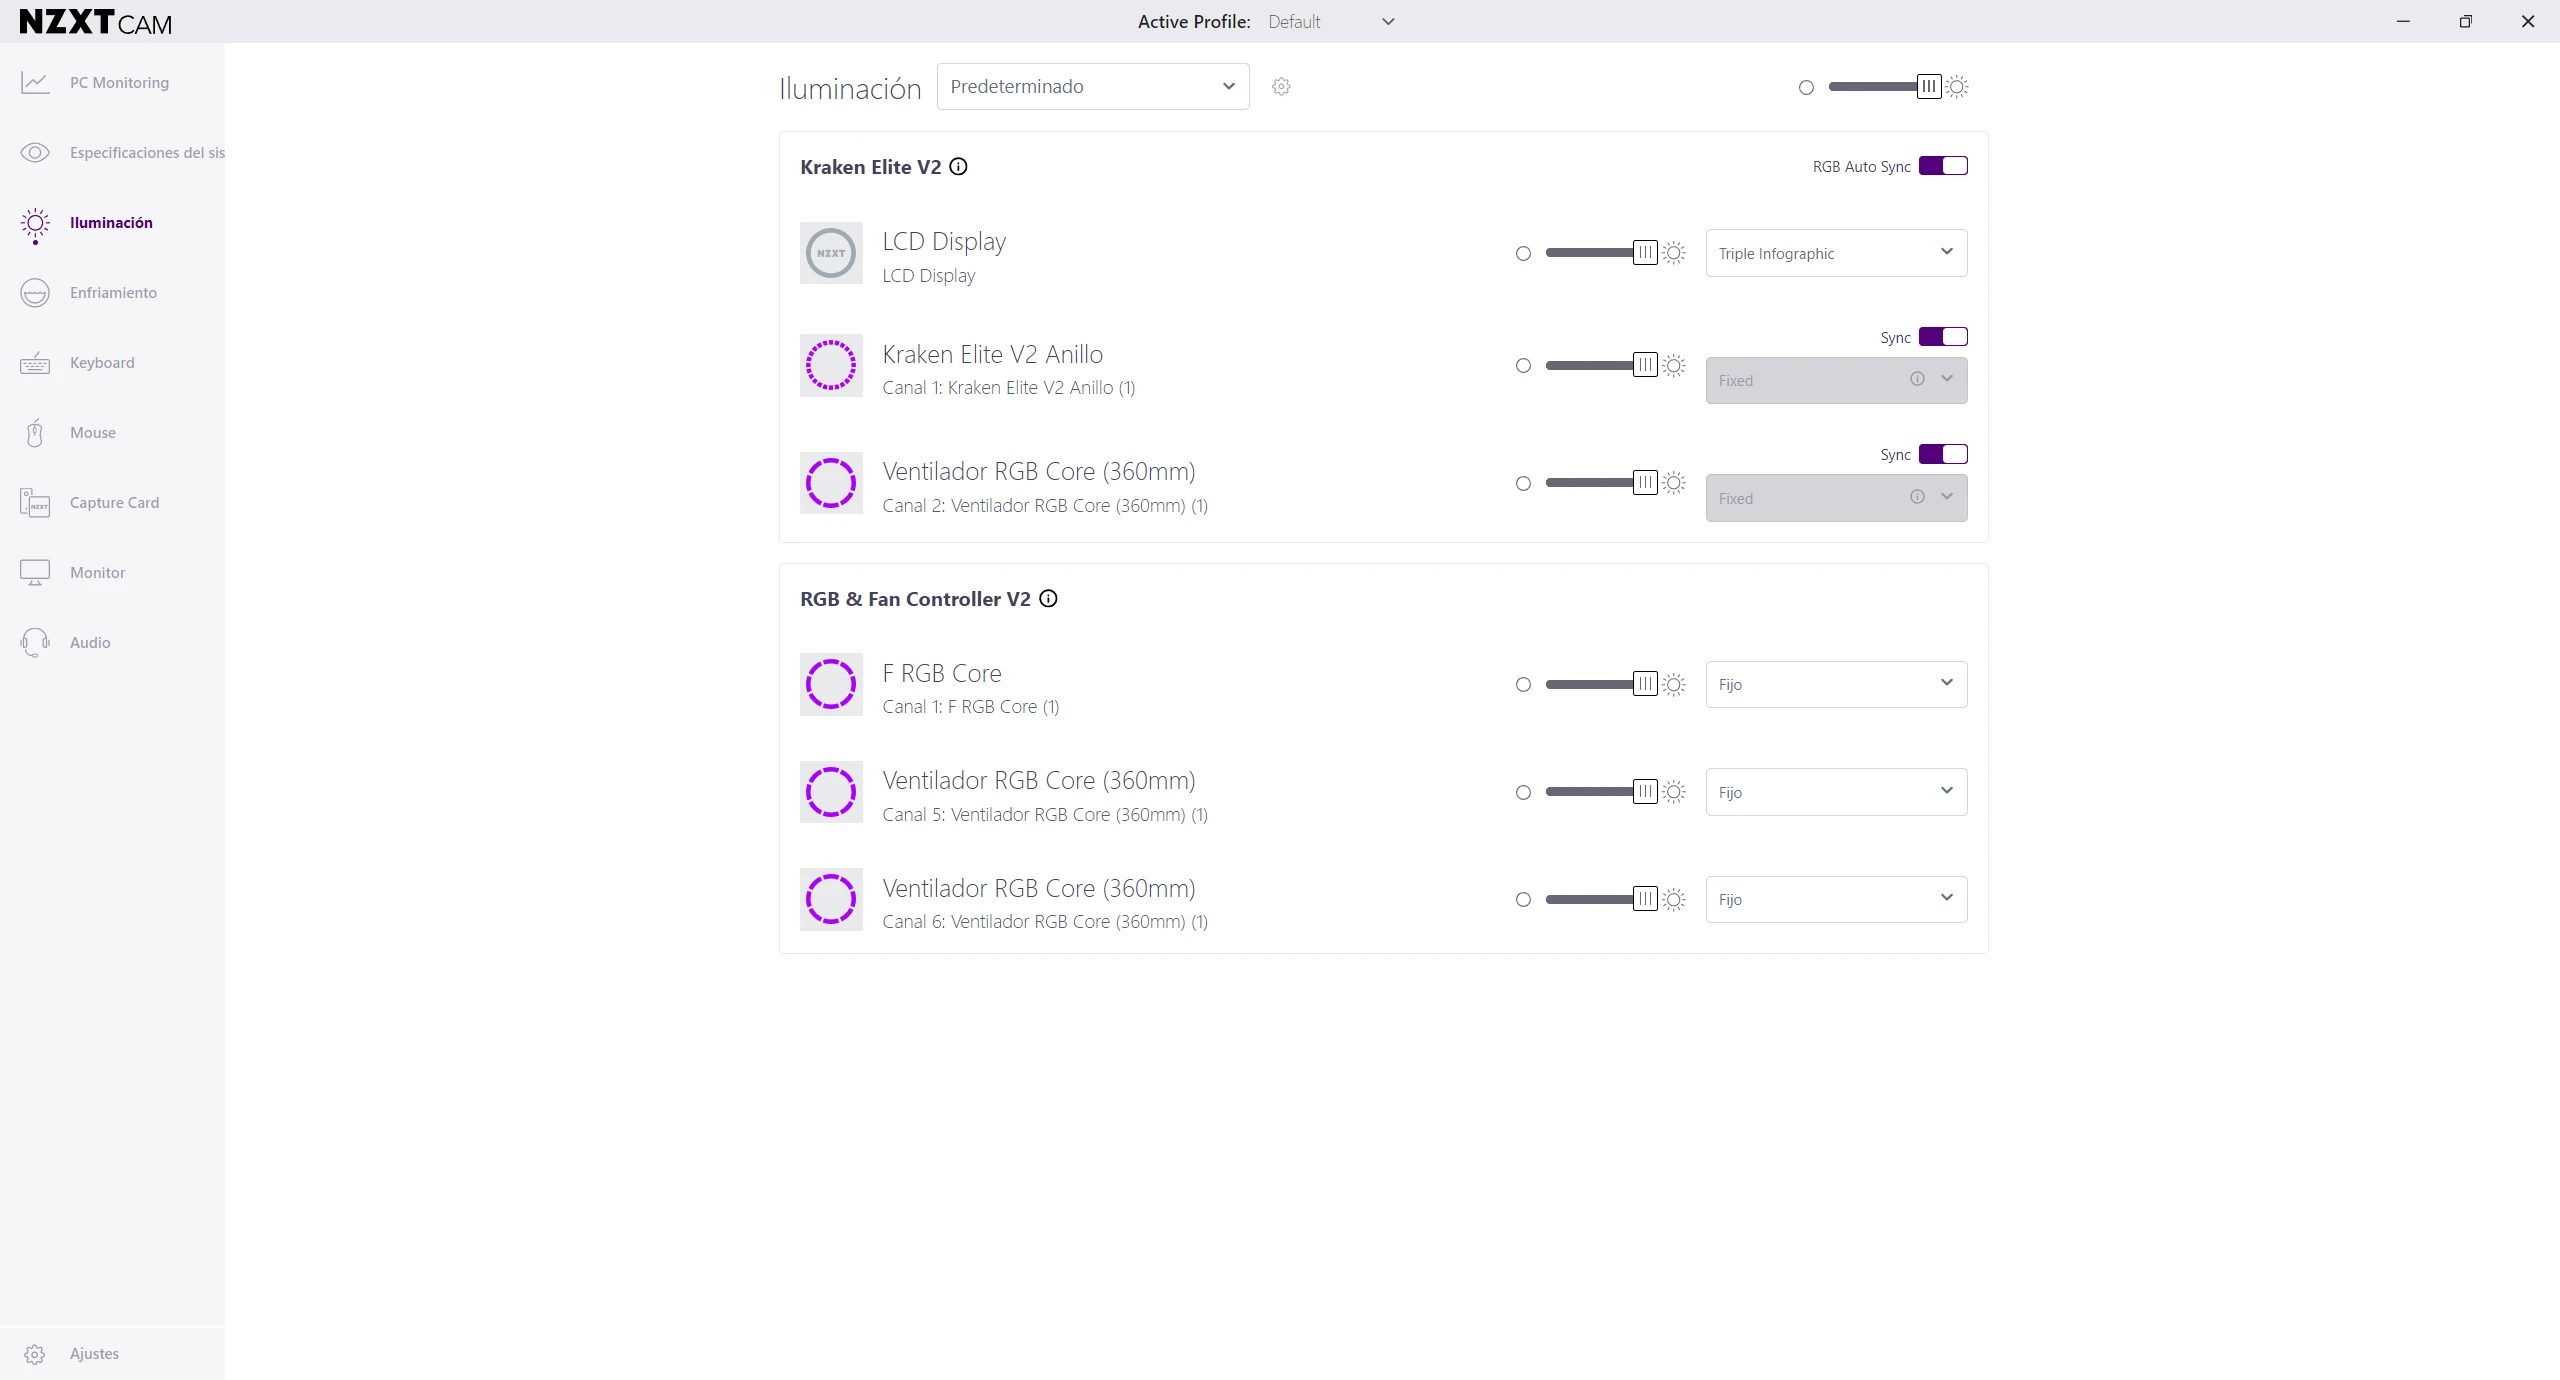Screen dimensions: 2560x1380
Task: Open Fijo dropdown for Canal 6 Ventilador
Action: (x=1836, y=899)
